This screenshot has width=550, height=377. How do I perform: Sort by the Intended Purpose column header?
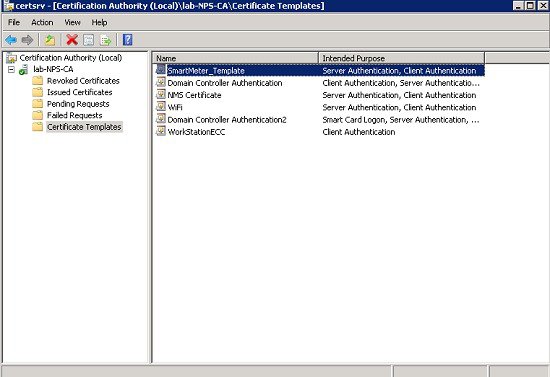[x=402, y=58]
